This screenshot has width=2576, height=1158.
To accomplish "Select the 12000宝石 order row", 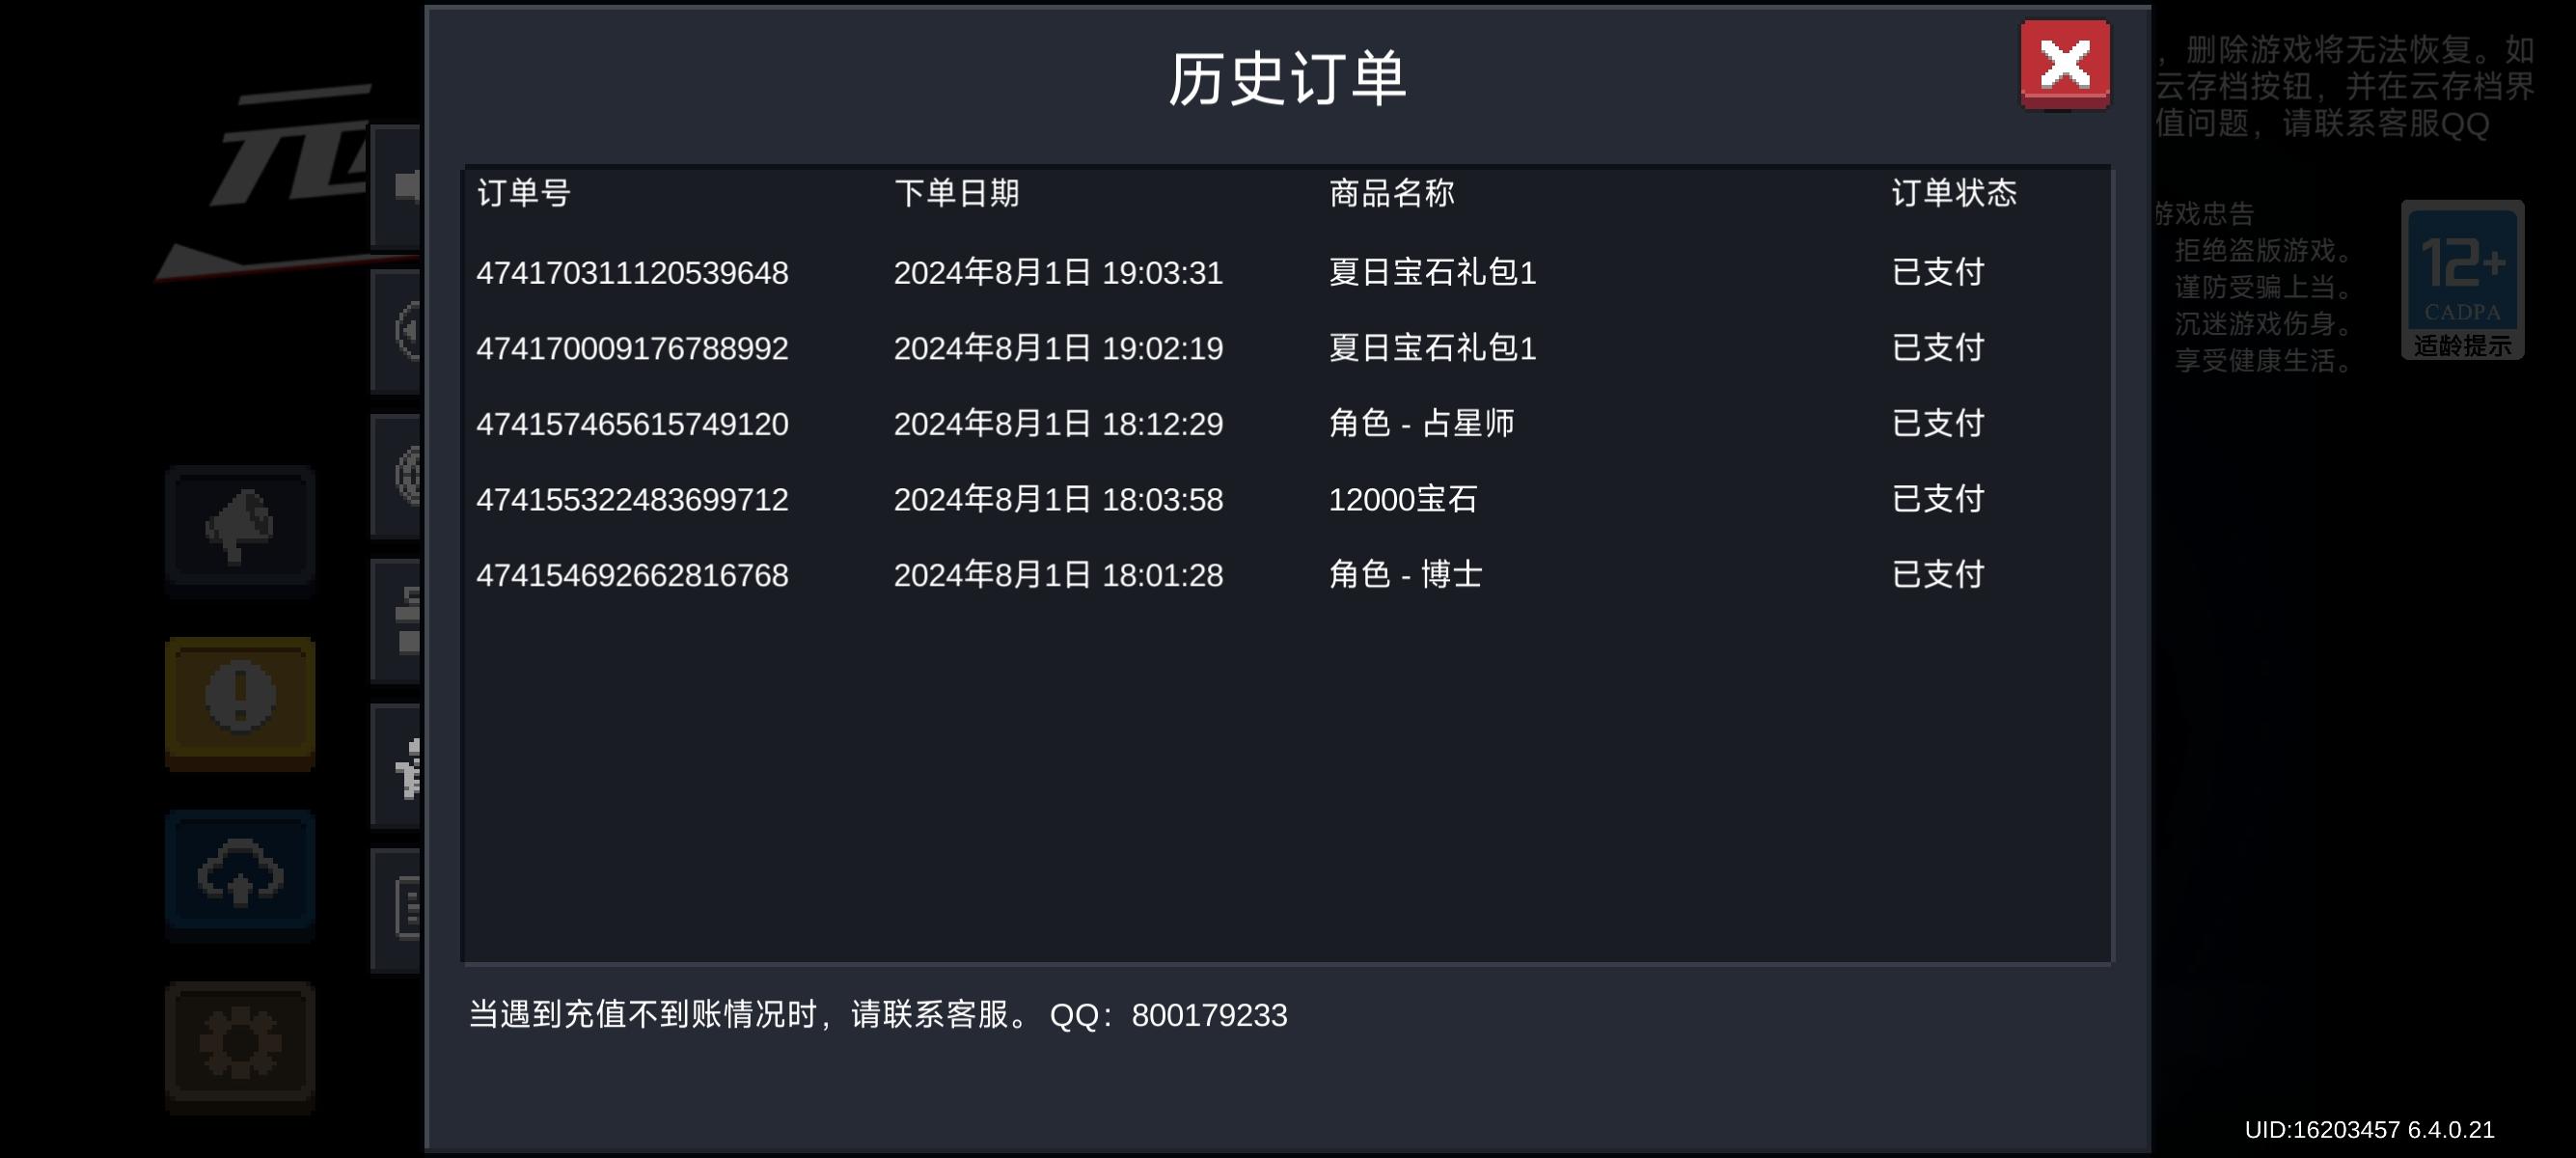I will pos(1402,499).
